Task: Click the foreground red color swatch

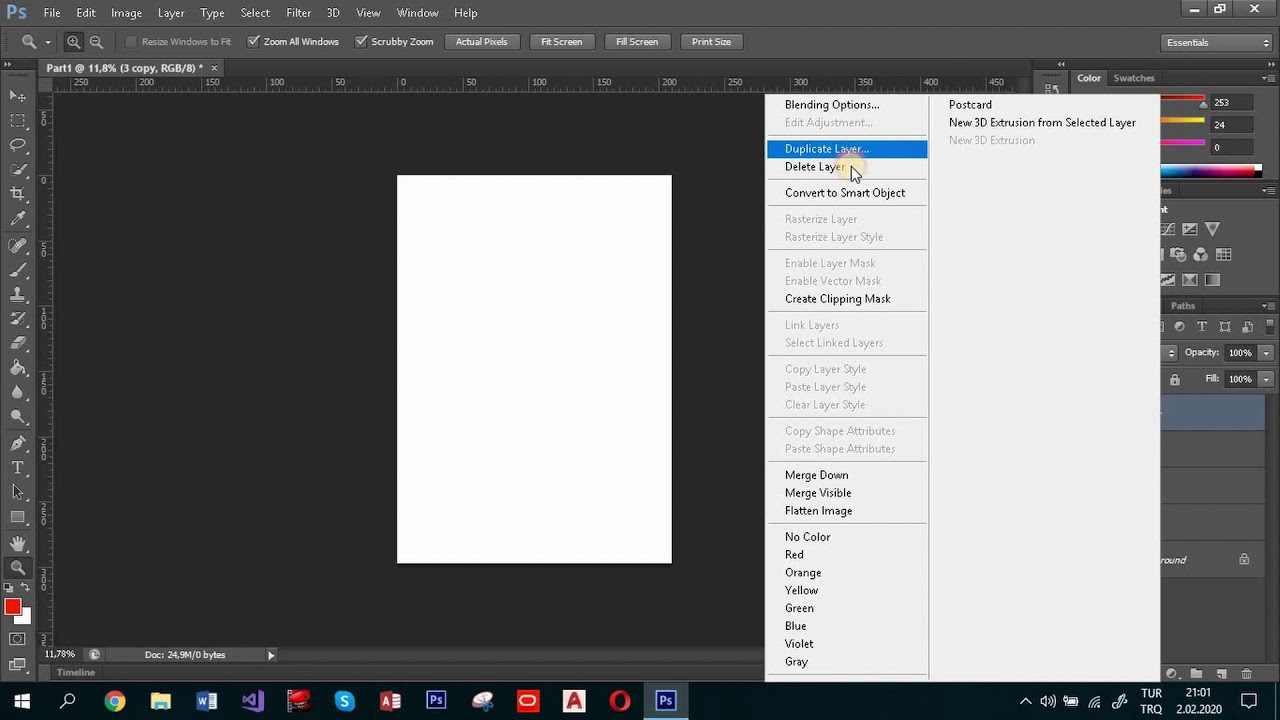Action: pyautogui.click(x=12, y=607)
